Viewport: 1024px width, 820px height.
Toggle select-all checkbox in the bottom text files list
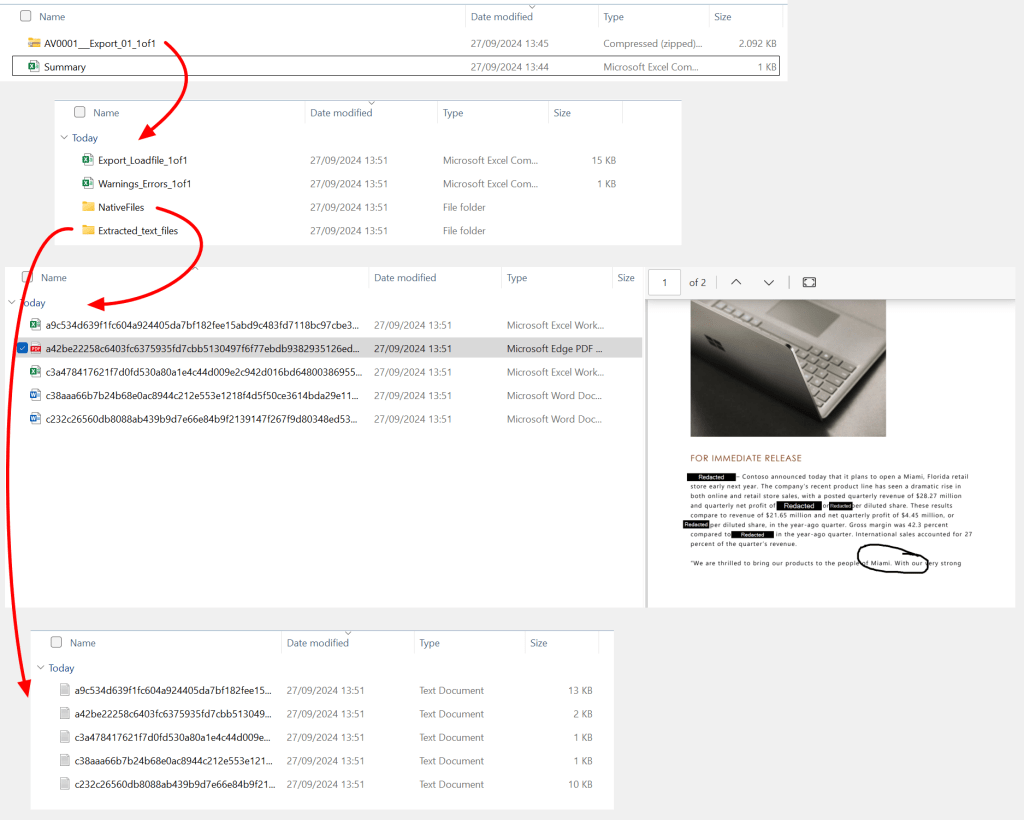56,643
